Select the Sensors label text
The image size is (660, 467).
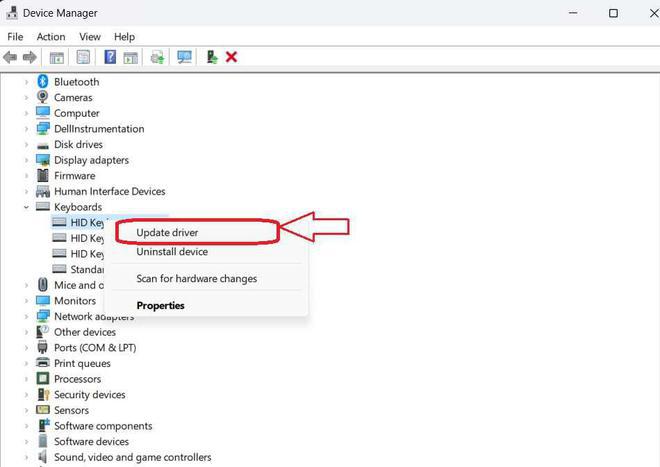pyautogui.click(x=71, y=410)
